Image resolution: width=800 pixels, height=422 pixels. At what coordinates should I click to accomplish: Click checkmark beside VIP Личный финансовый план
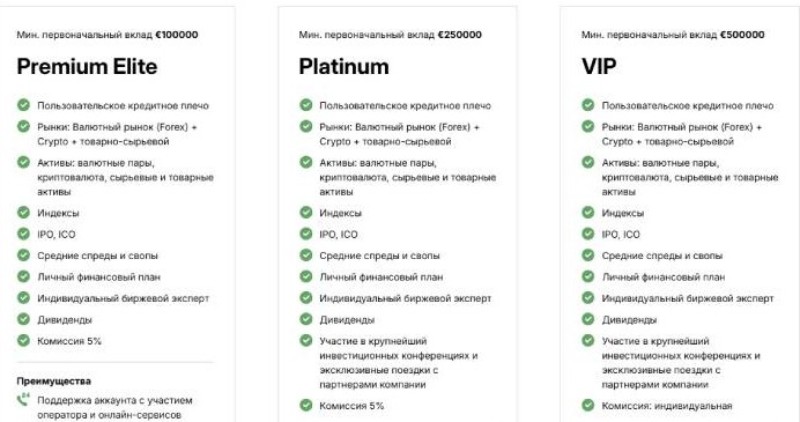[x=588, y=277]
